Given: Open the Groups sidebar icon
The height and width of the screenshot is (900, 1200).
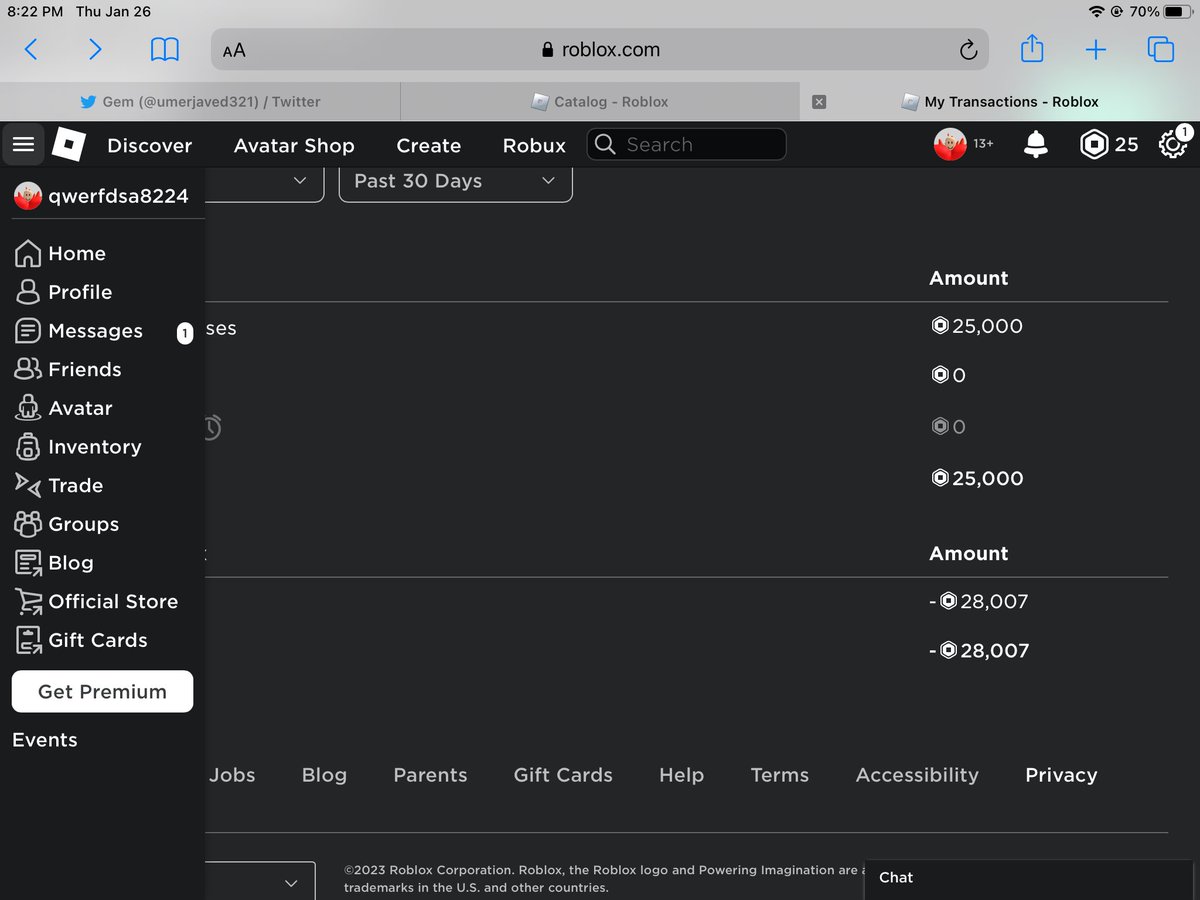Looking at the screenshot, I should tap(28, 524).
